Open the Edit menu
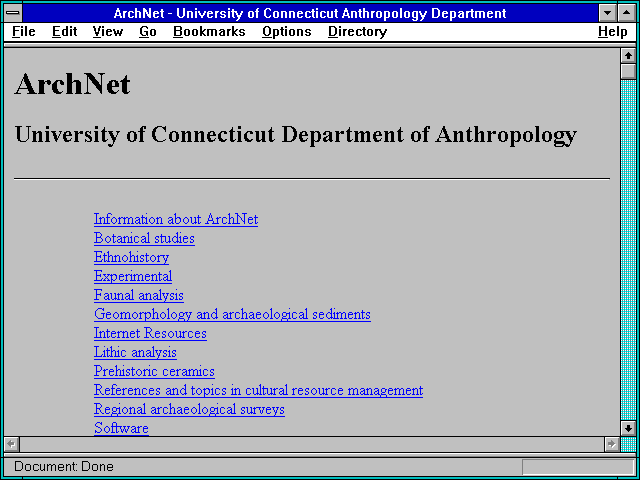This screenshot has height=480, width=640. coord(64,32)
